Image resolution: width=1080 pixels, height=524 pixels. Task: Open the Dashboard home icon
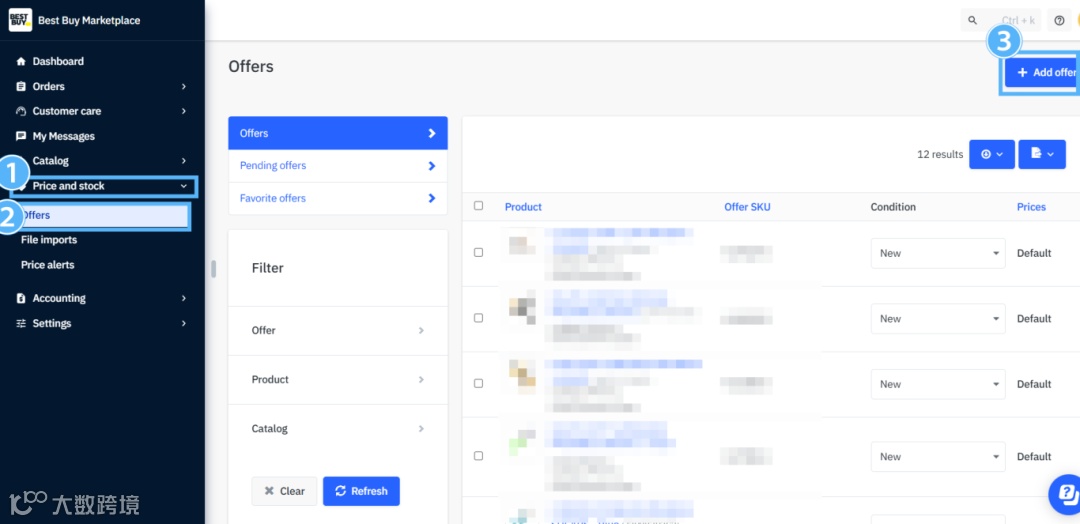[x=21, y=61]
